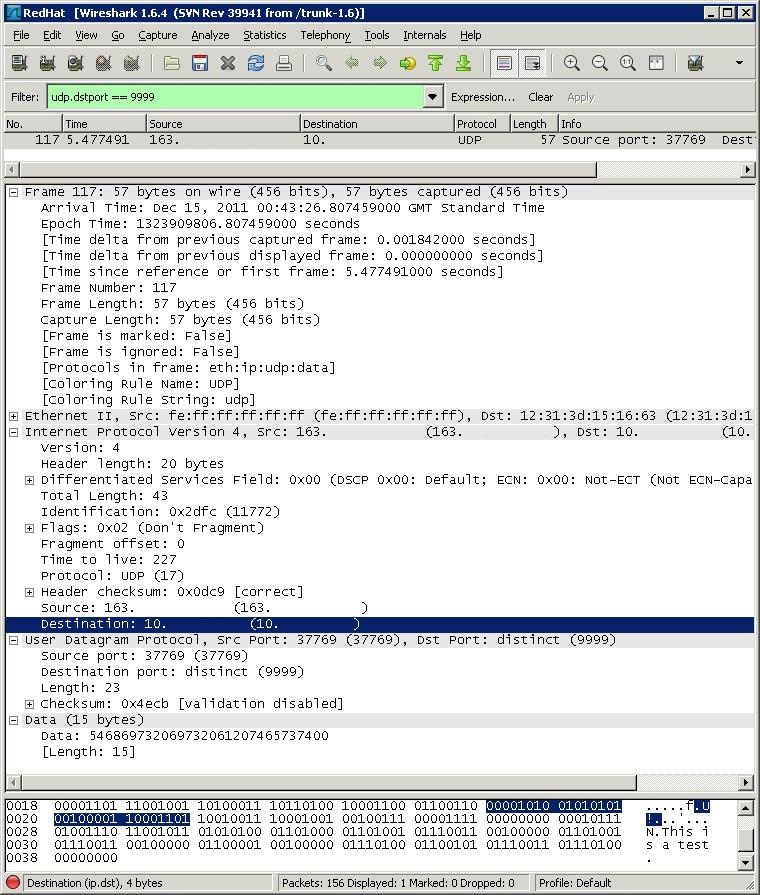Collapse the Frame 117 tree
The image size is (760, 895).
click(x=13, y=192)
